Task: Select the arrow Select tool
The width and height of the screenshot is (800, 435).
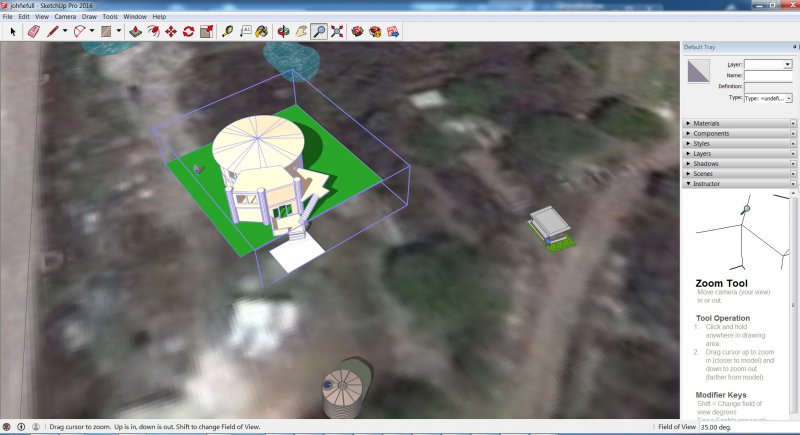Action: click(13, 32)
